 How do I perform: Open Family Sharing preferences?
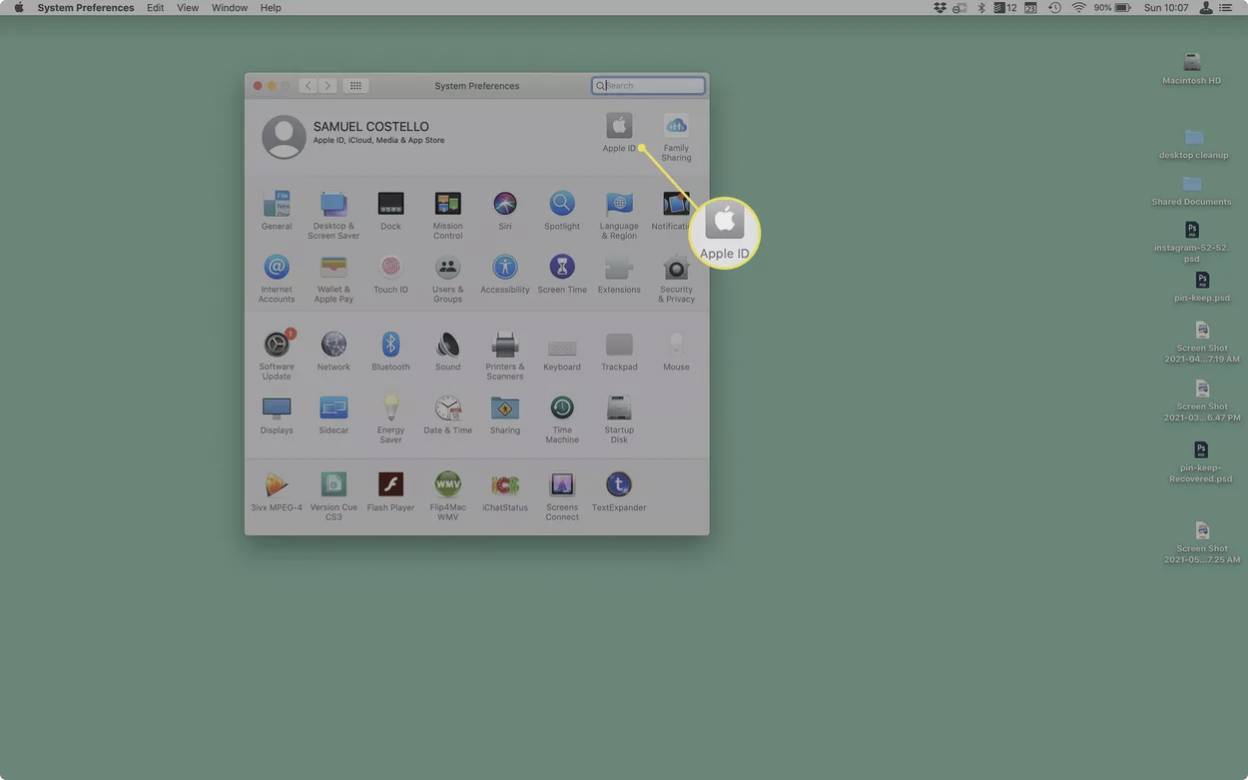click(676, 131)
